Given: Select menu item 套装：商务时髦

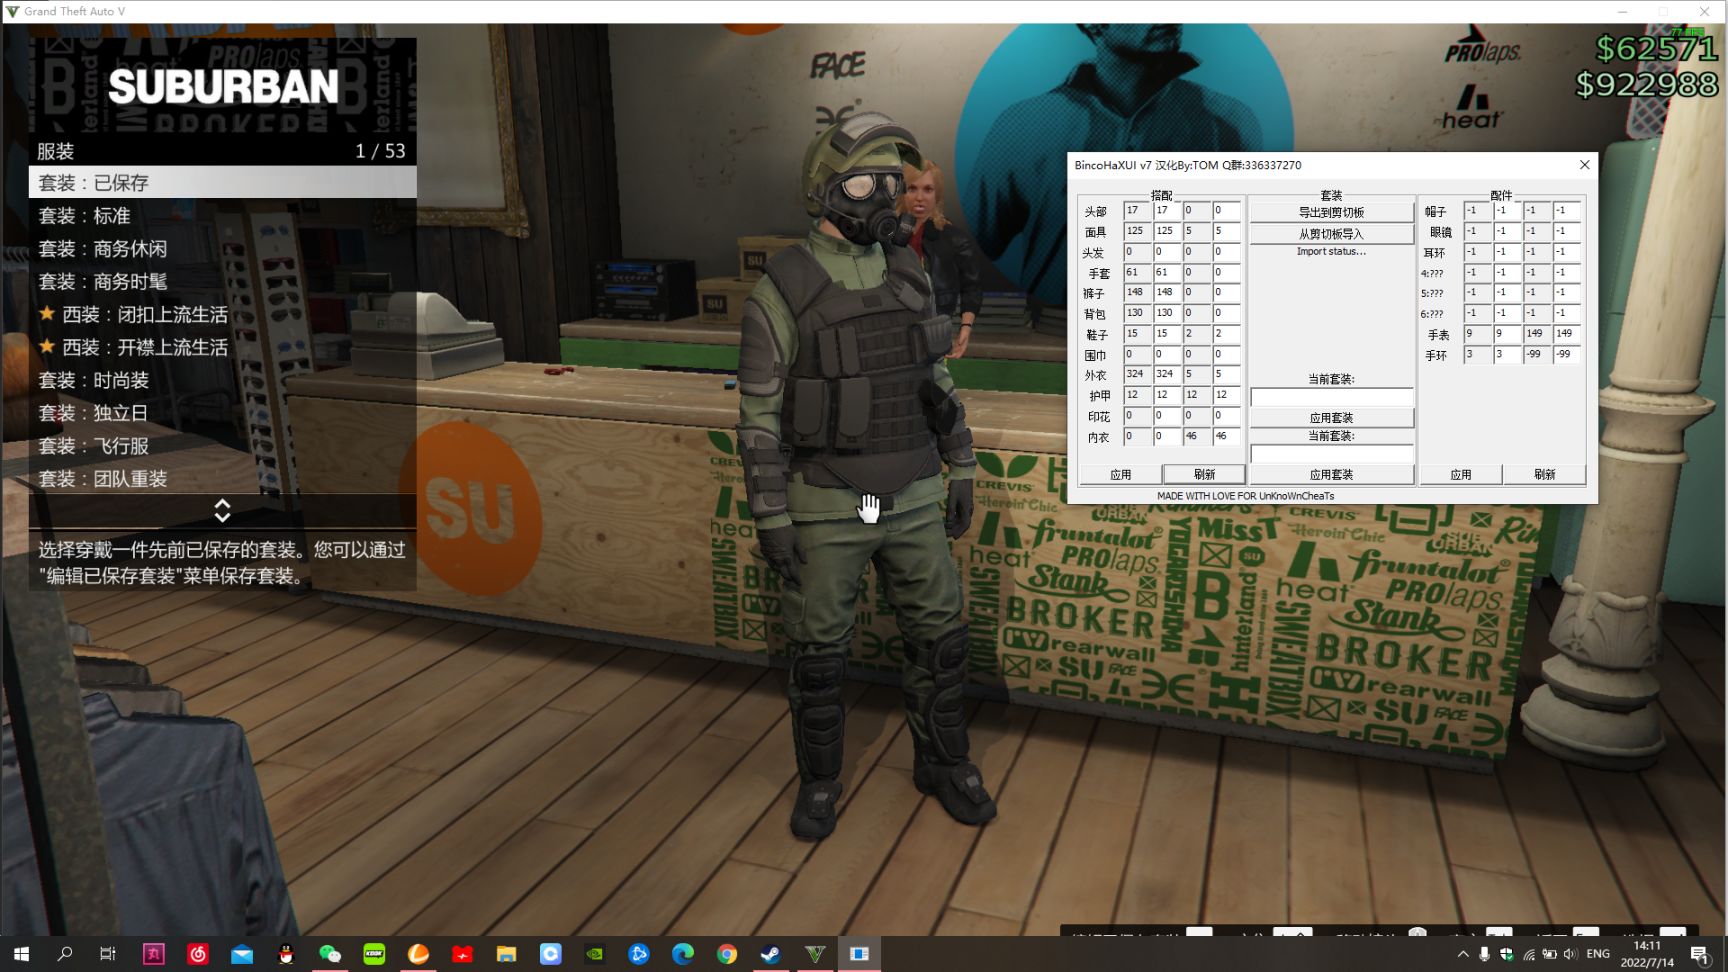Looking at the screenshot, I should coord(222,281).
